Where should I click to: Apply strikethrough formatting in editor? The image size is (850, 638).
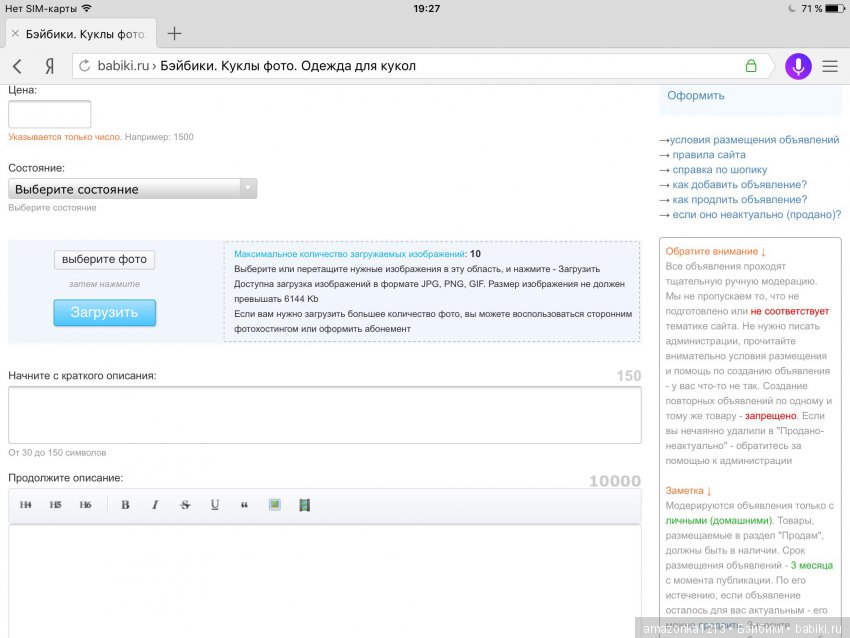click(x=185, y=505)
